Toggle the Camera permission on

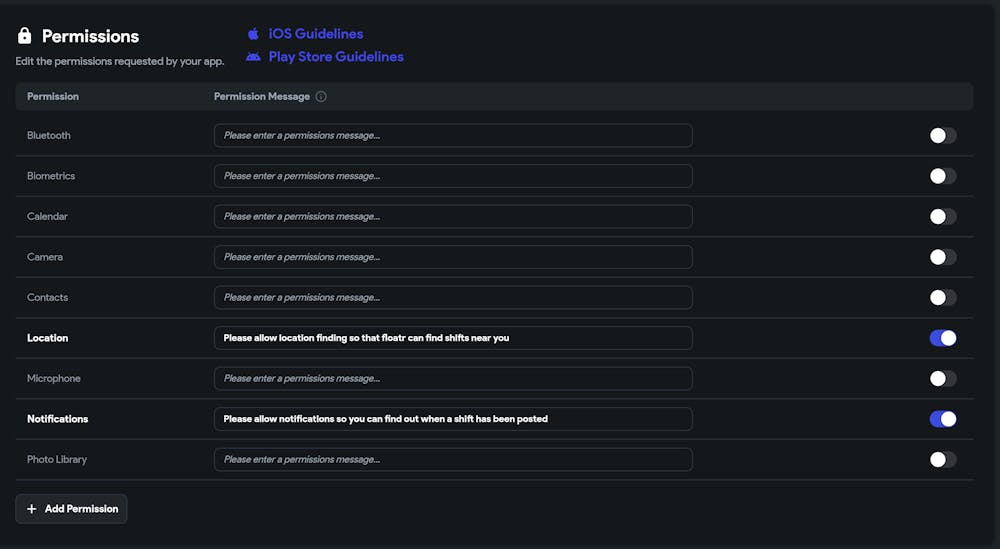pyautogui.click(x=942, y=257)
